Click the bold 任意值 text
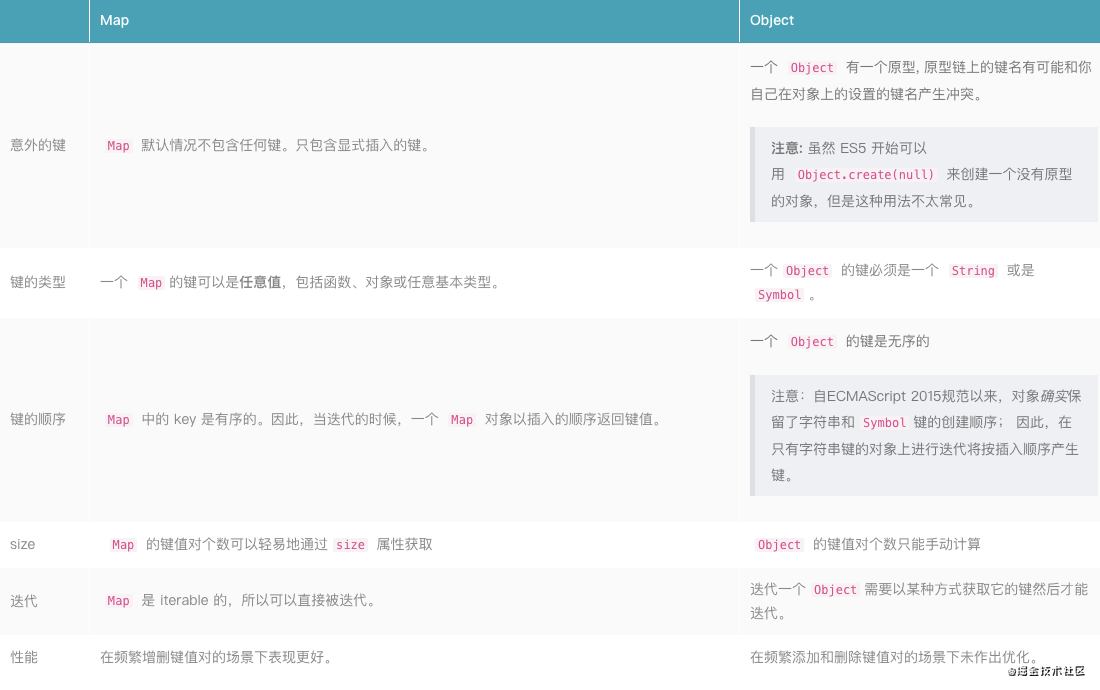This screenshot has height=690, width=1100. coord(259,283)
